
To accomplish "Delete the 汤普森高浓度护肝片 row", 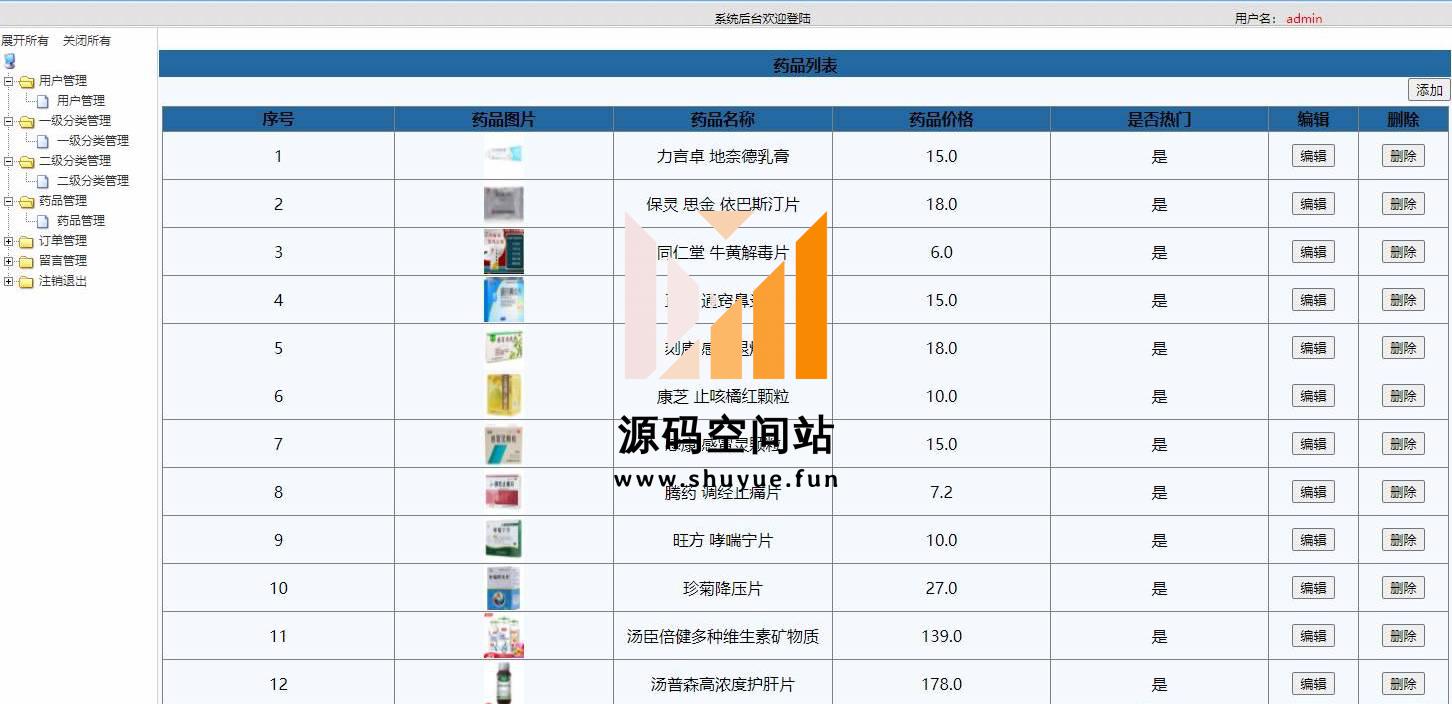I will click(x=1403, y=684).
